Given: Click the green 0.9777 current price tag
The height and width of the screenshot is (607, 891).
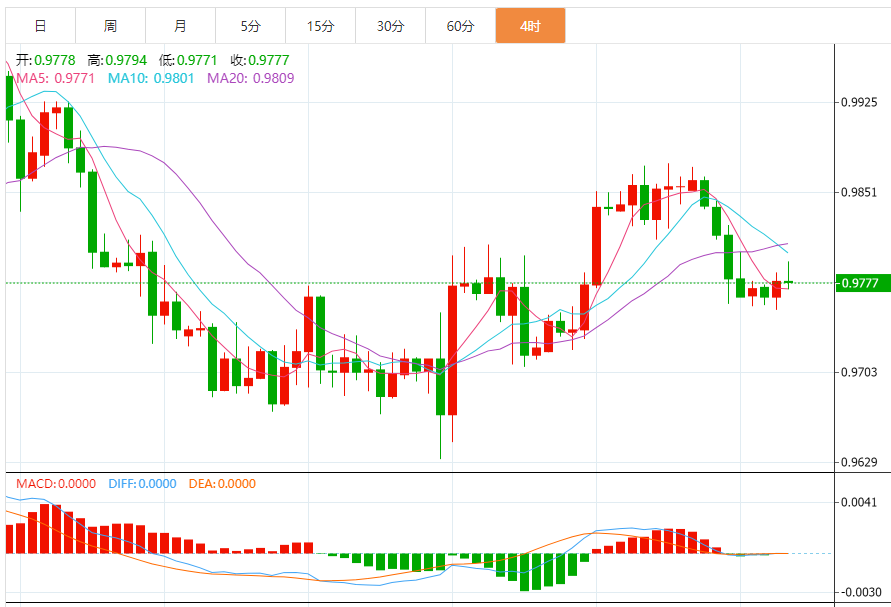Looking at the screenshot, I should tap(863, 283).
